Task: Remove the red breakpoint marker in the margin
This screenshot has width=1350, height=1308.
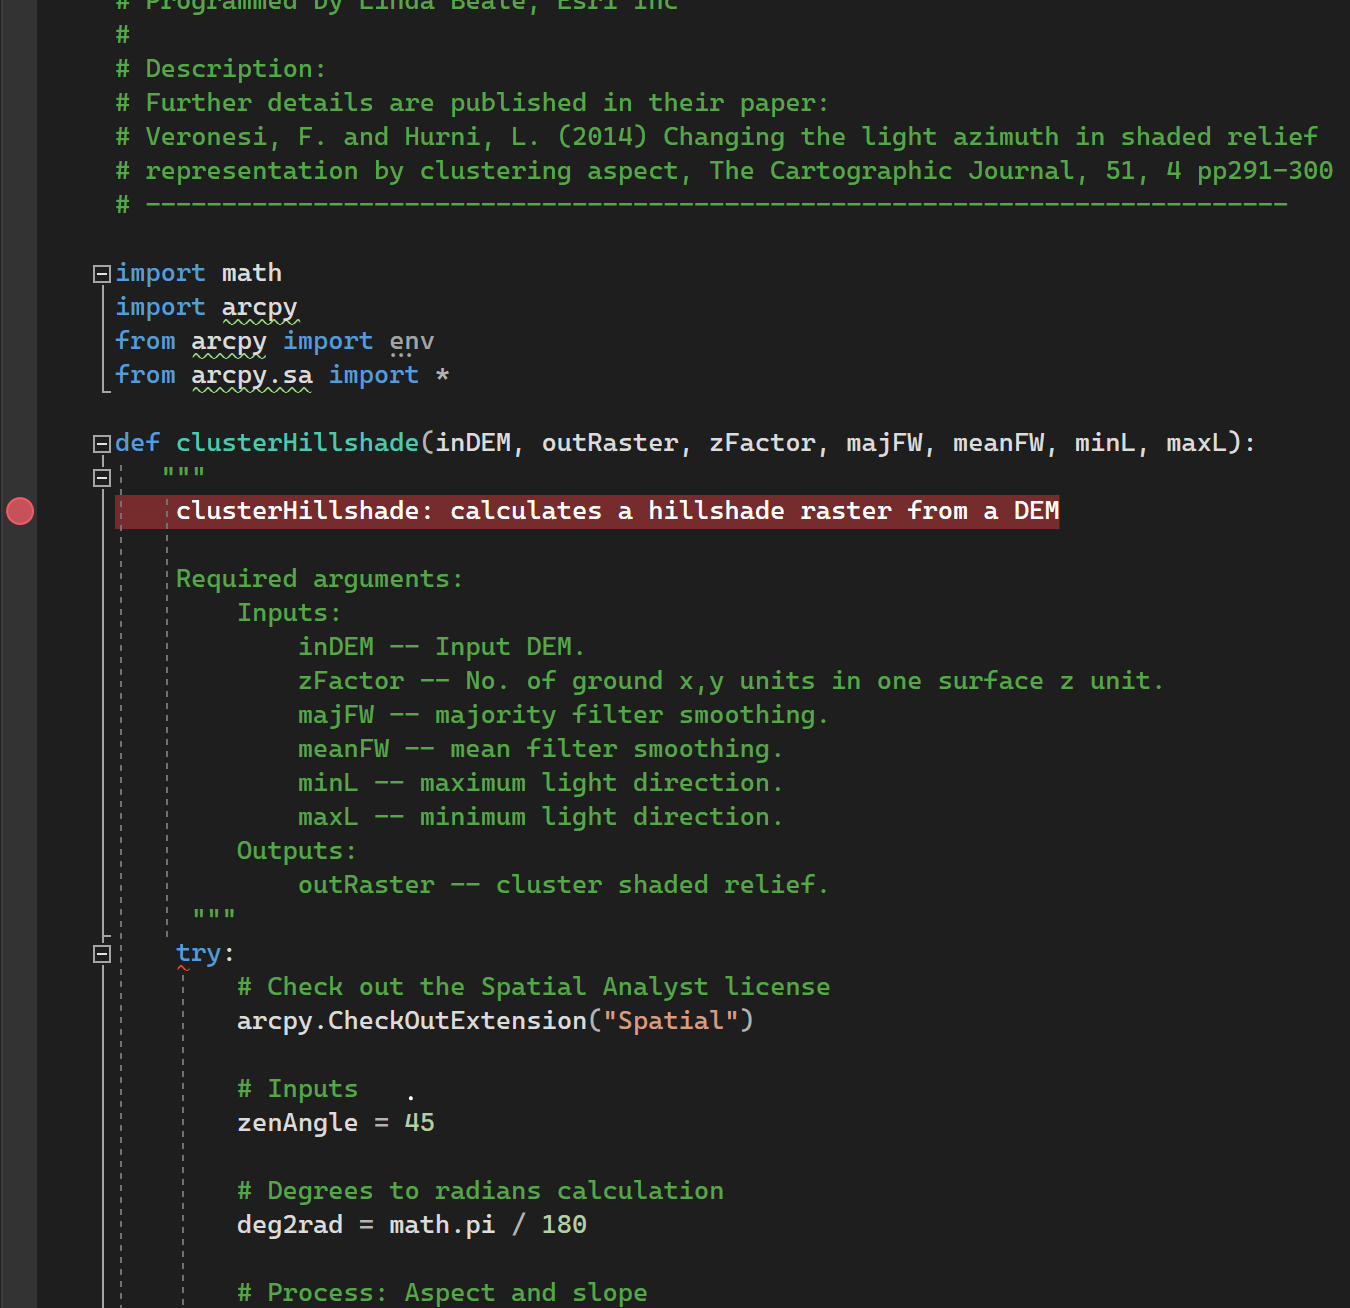Action: [20, 511]
